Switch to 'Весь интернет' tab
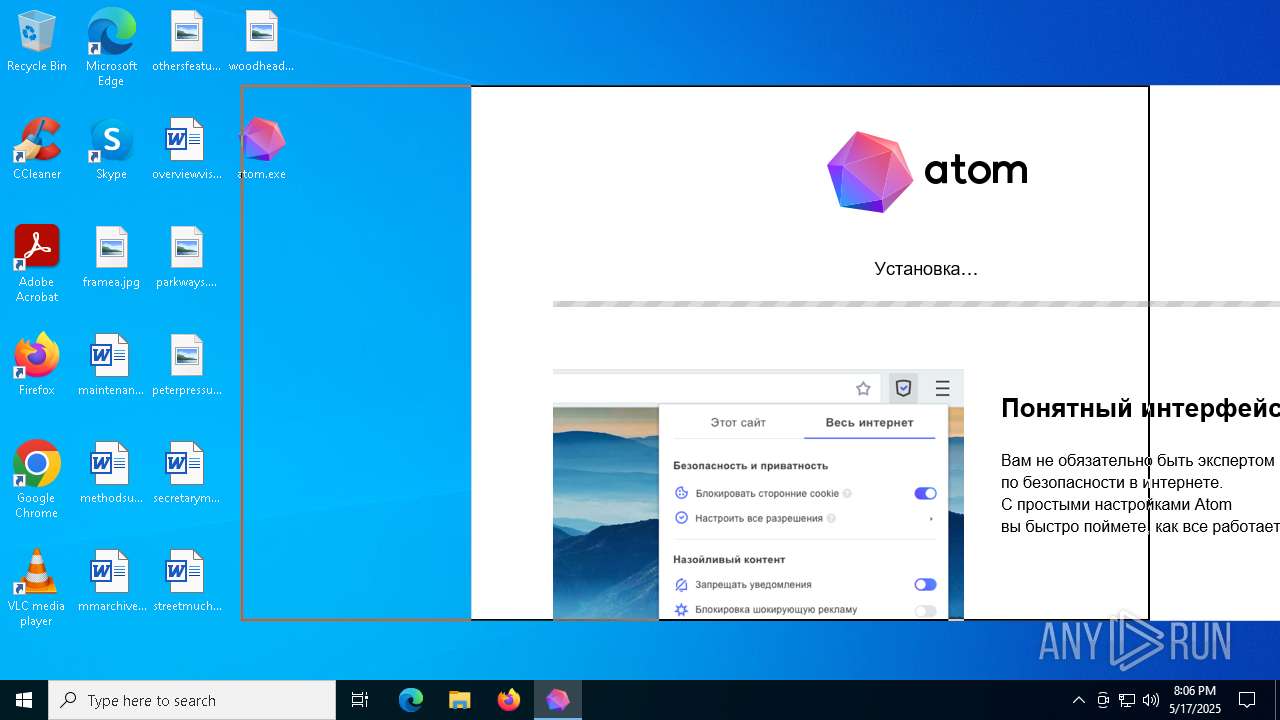This screenshot has width=1280, height=720. pos(869,422)
